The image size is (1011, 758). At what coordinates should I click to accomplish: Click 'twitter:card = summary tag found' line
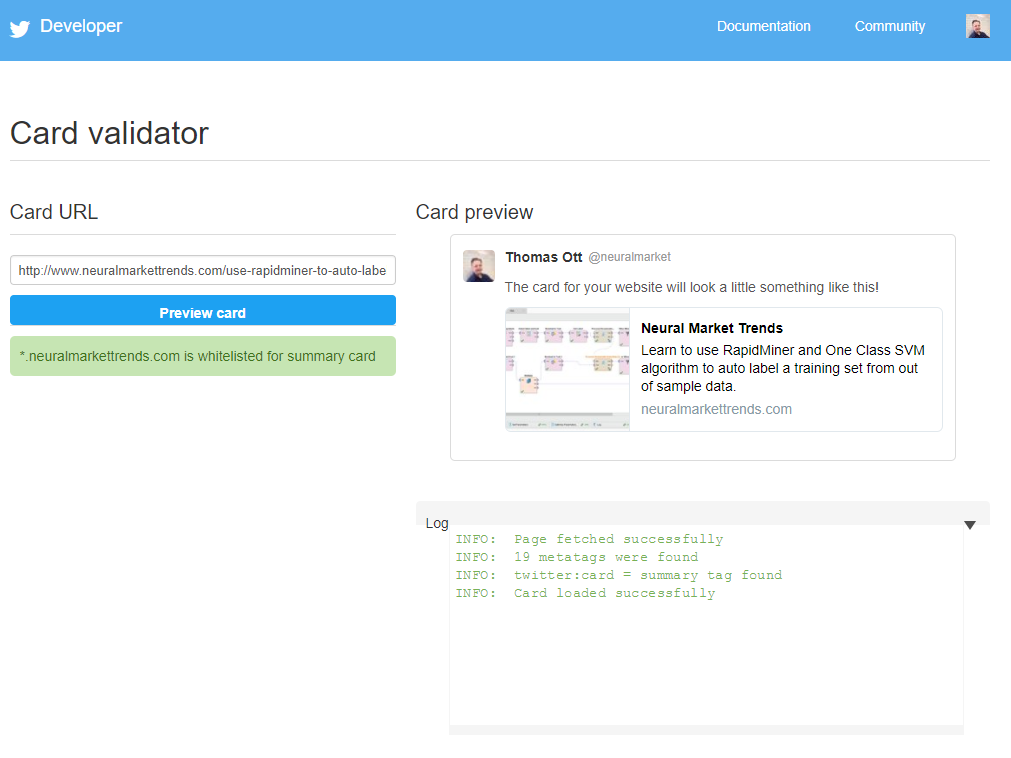tap(618, 575)
